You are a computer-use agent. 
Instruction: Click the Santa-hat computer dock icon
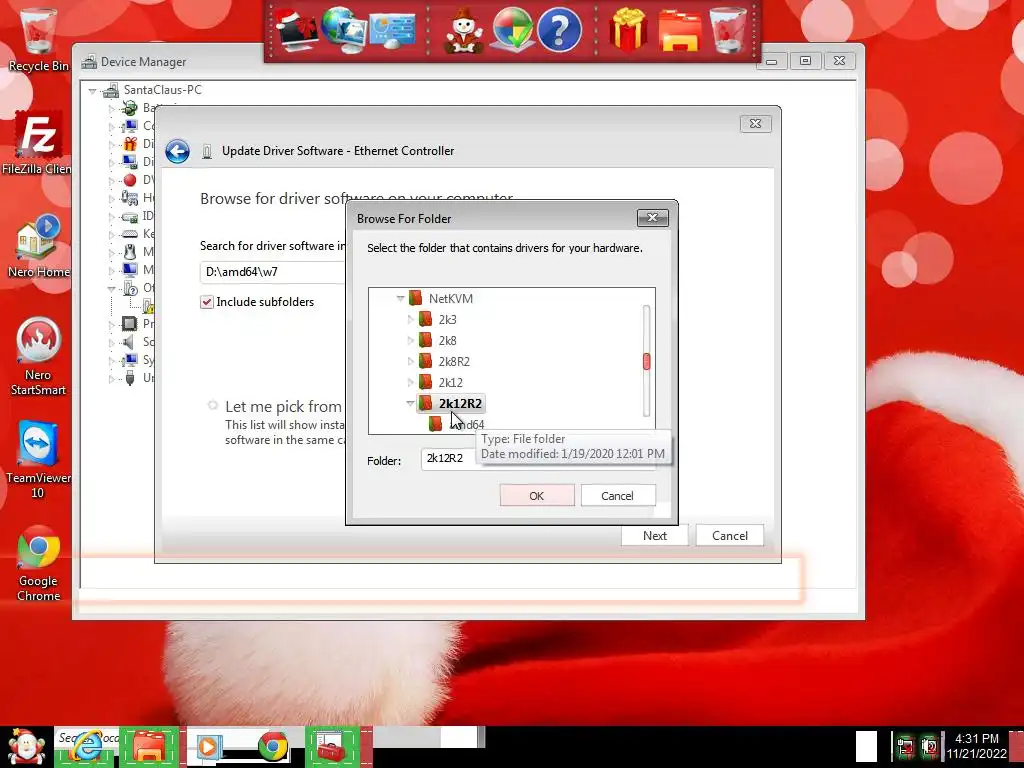coord(296,29)
